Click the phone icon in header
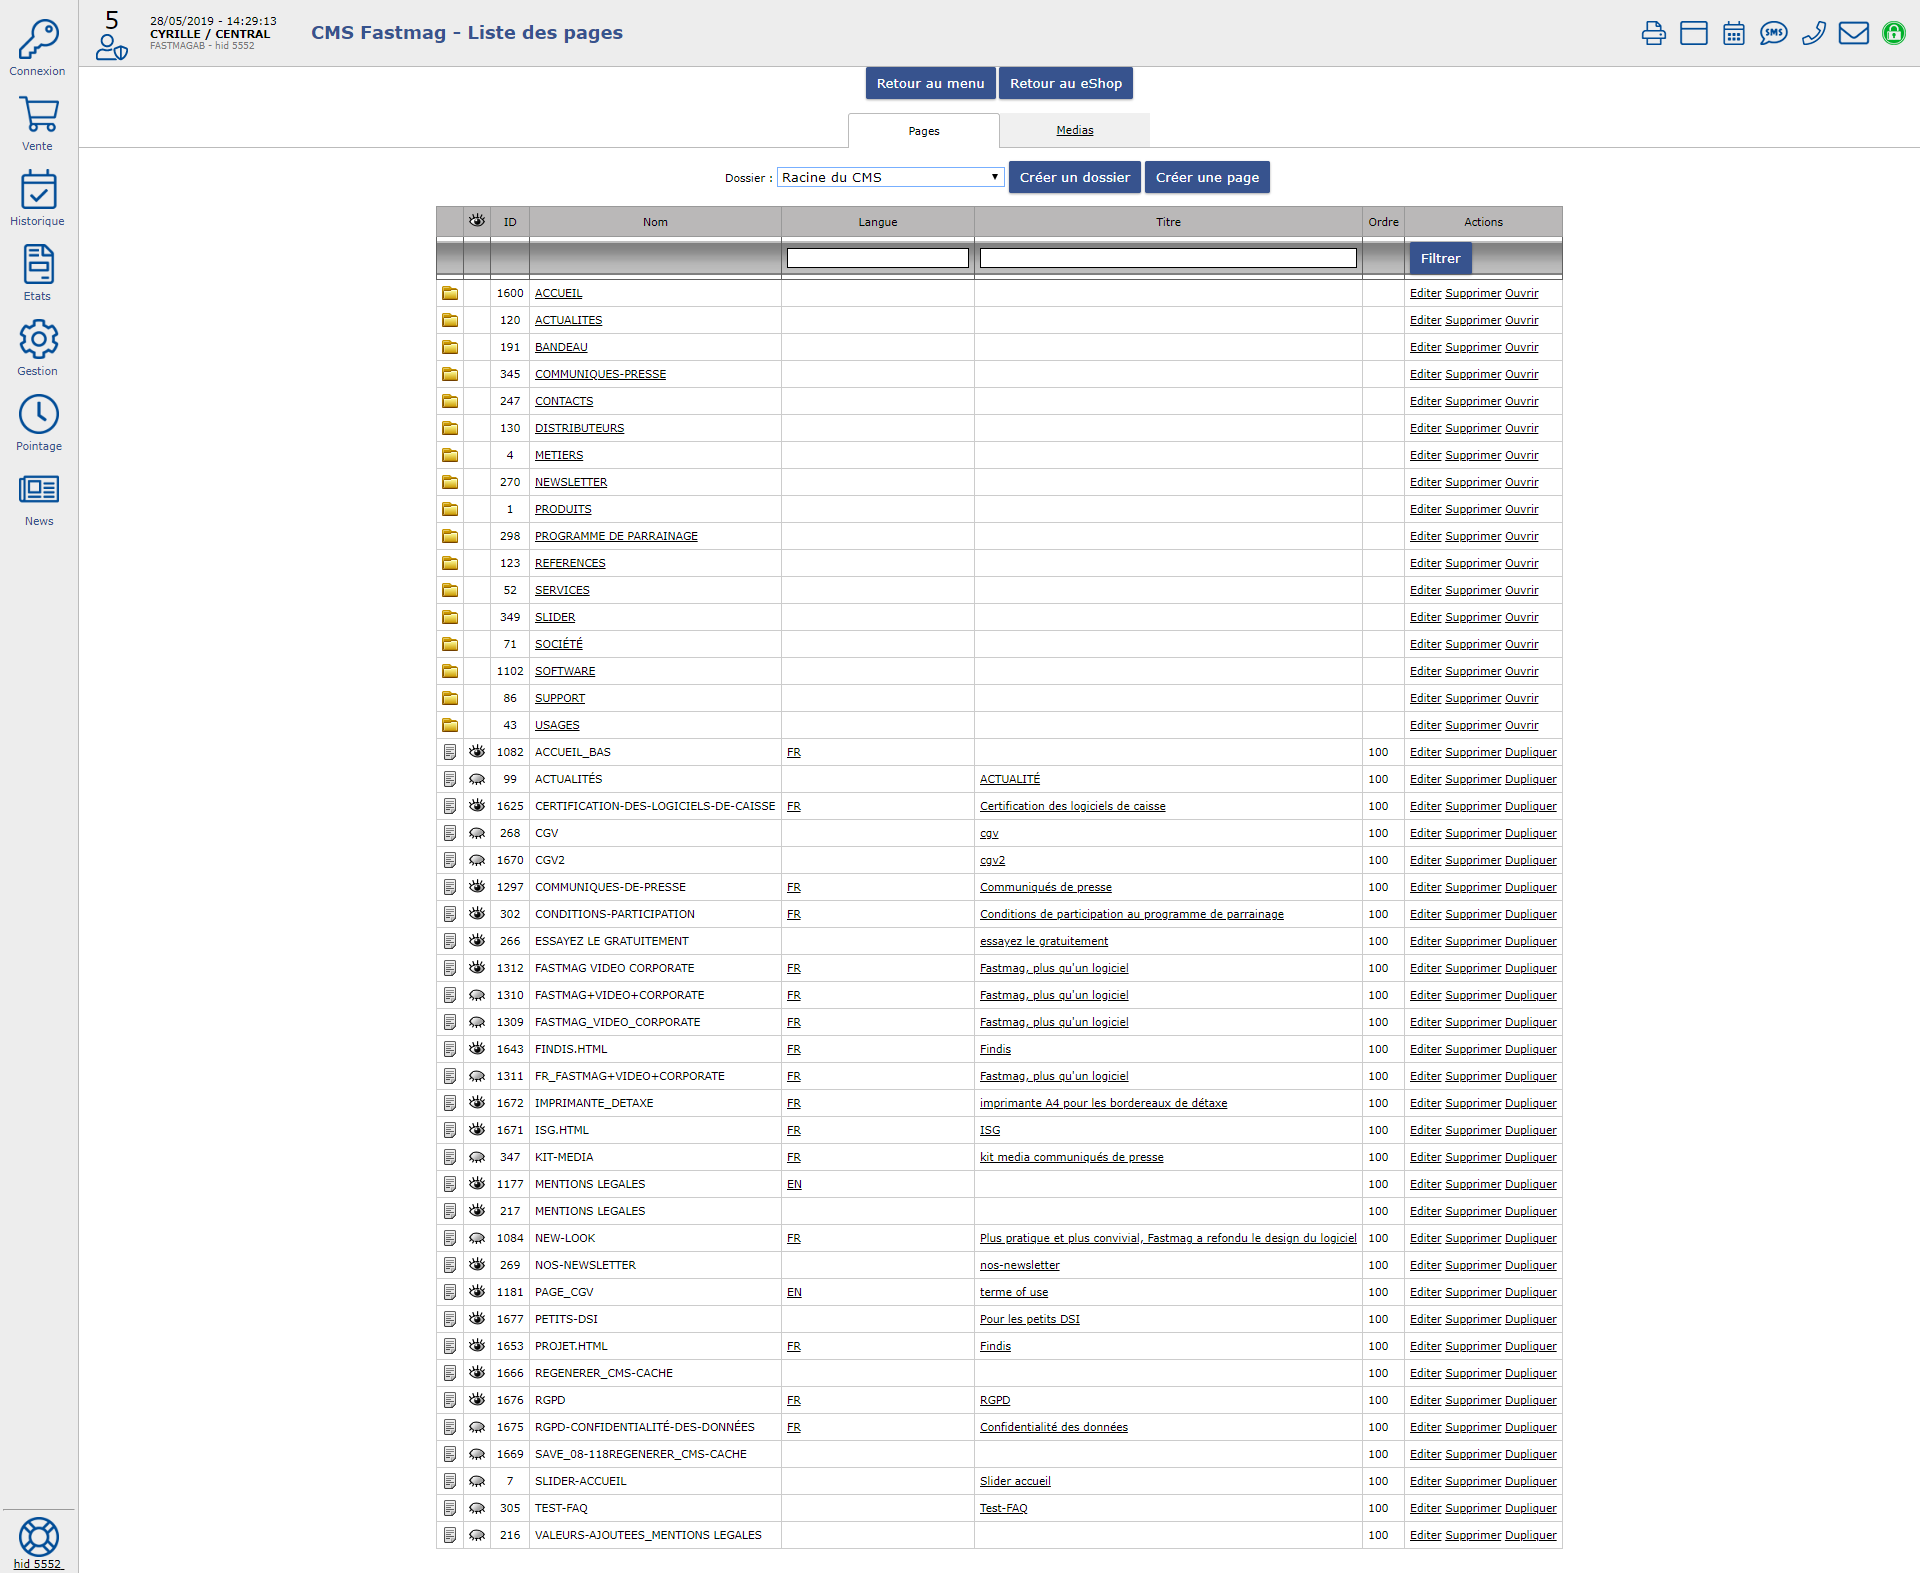The height and width of the screenshot is (1573, 1920). pos(1814,33)
